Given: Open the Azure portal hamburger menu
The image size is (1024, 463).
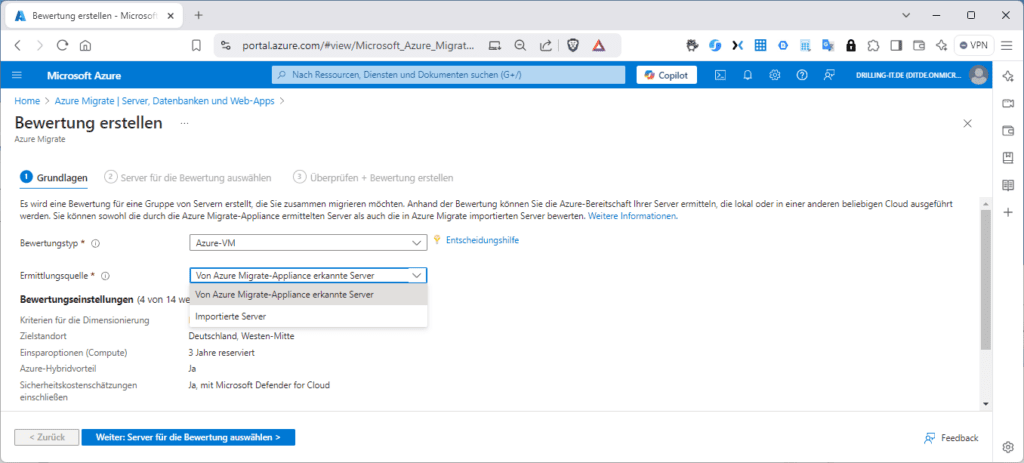Looking at the screenshot, I should [x=17, y=75].
